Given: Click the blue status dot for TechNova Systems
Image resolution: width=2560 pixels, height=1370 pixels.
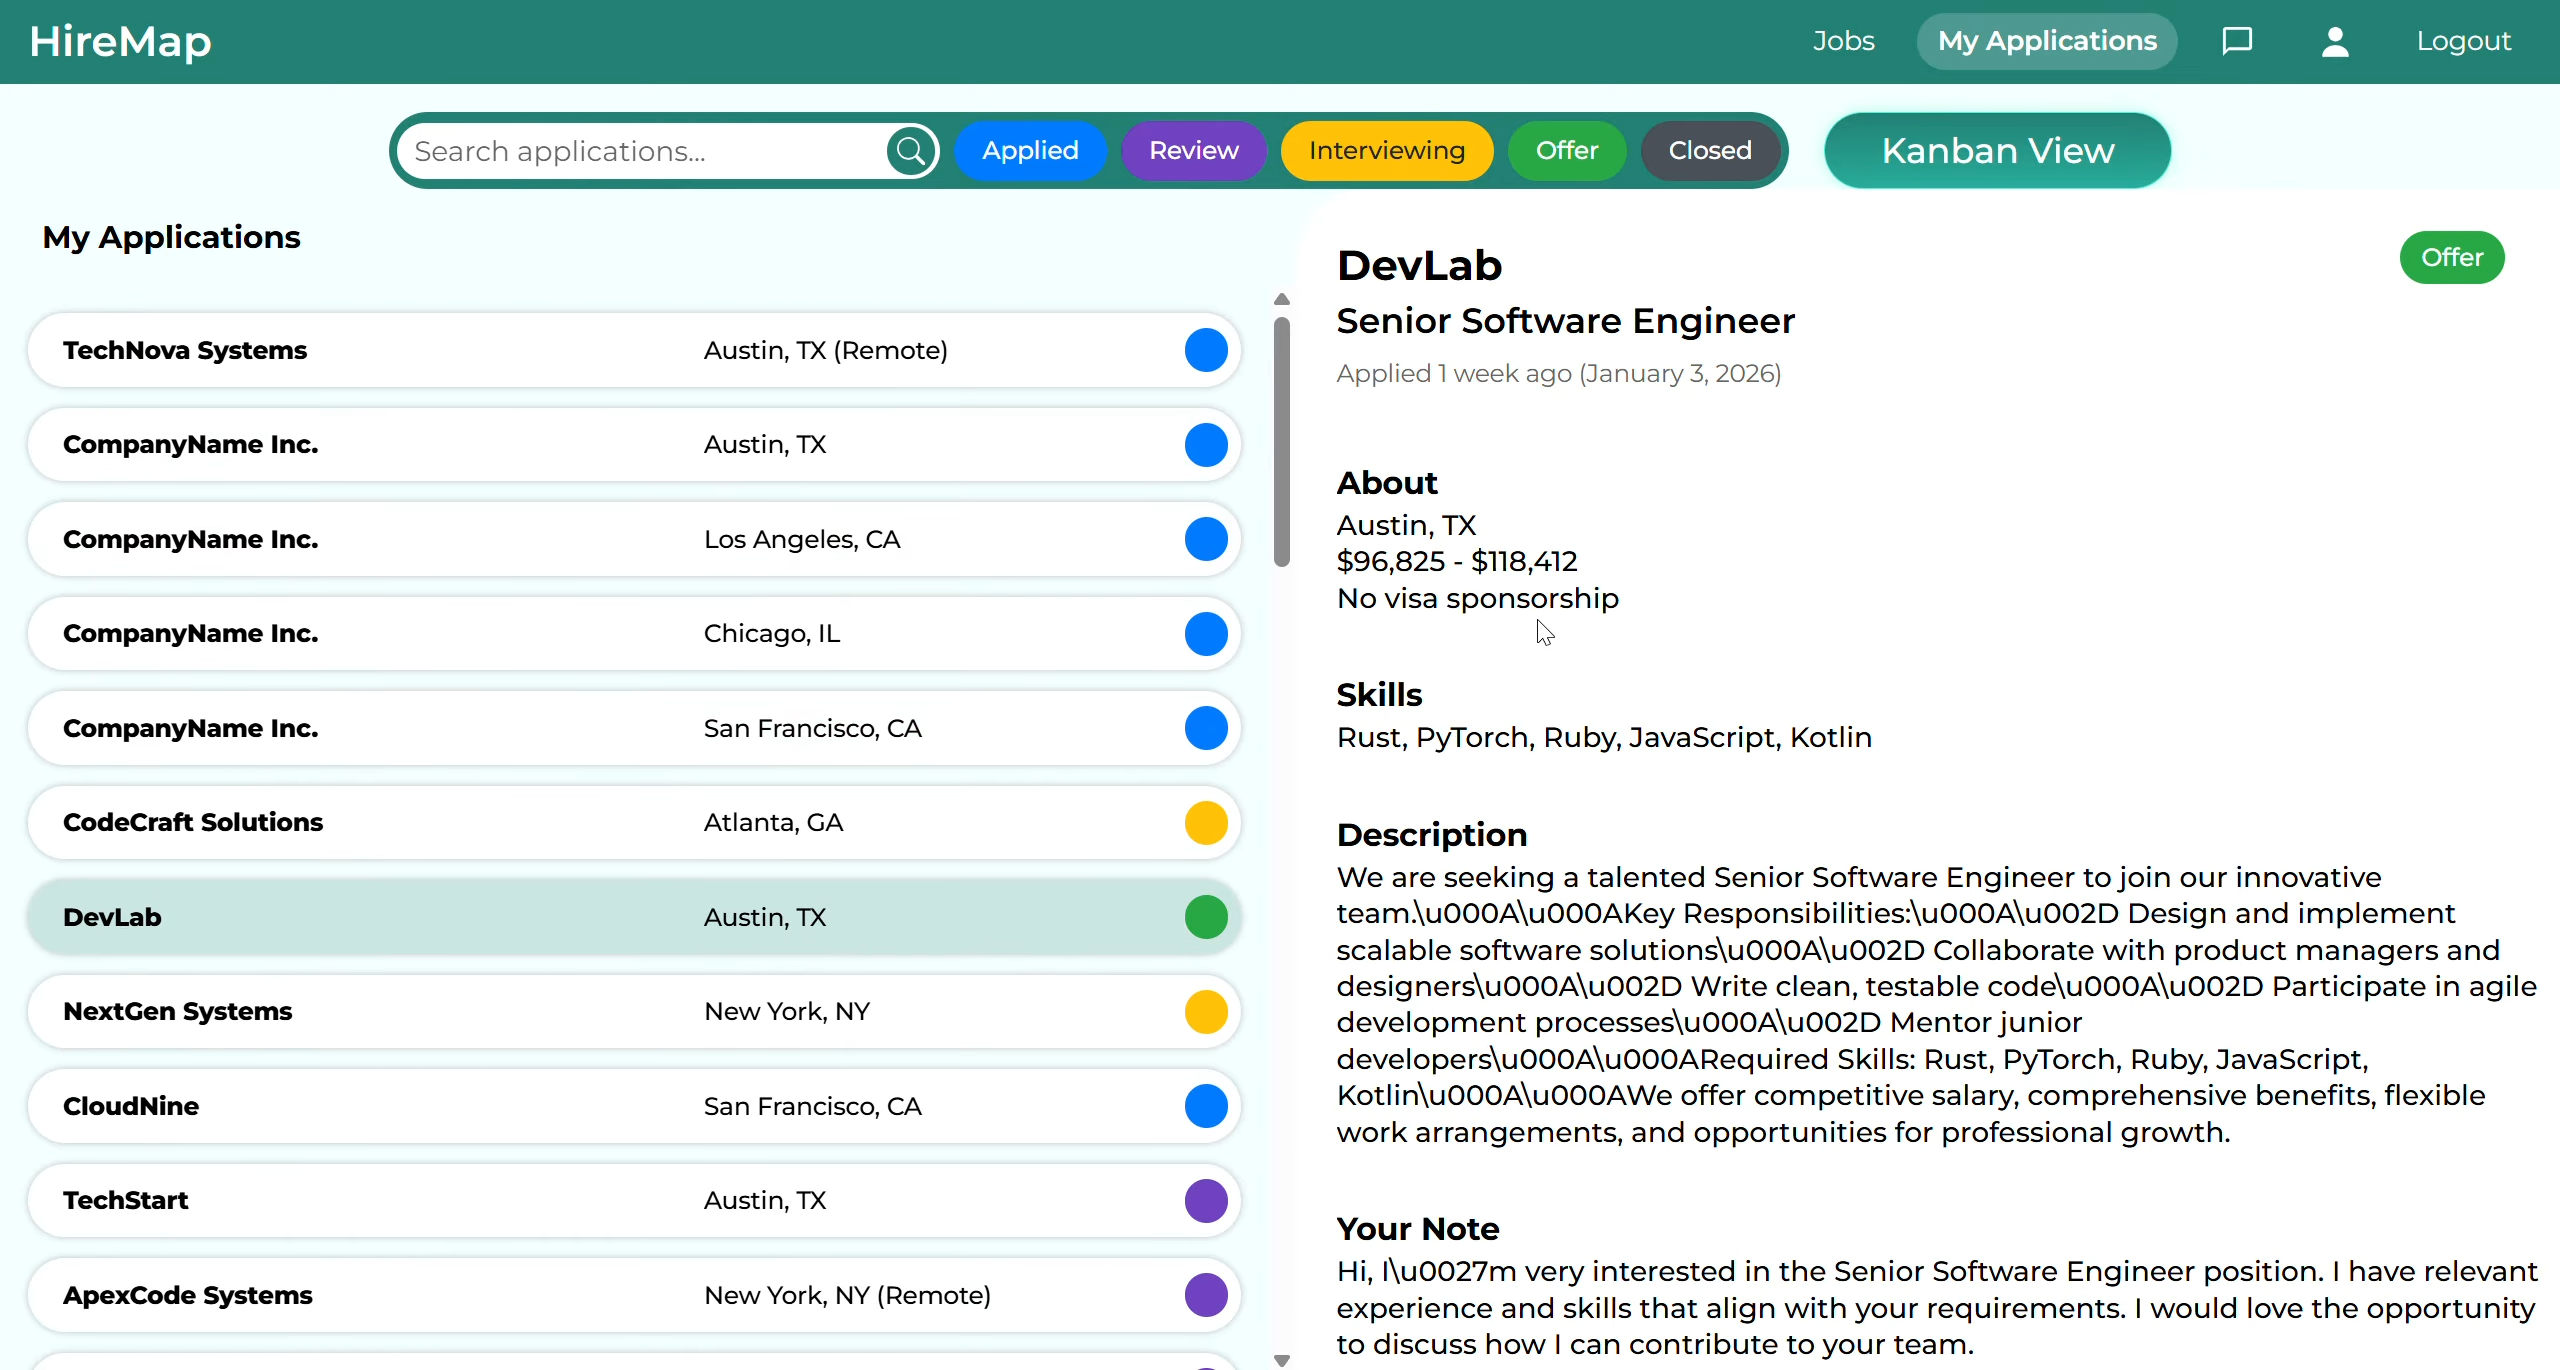Looking at the screenshot, I should (x=1206, y=350).
